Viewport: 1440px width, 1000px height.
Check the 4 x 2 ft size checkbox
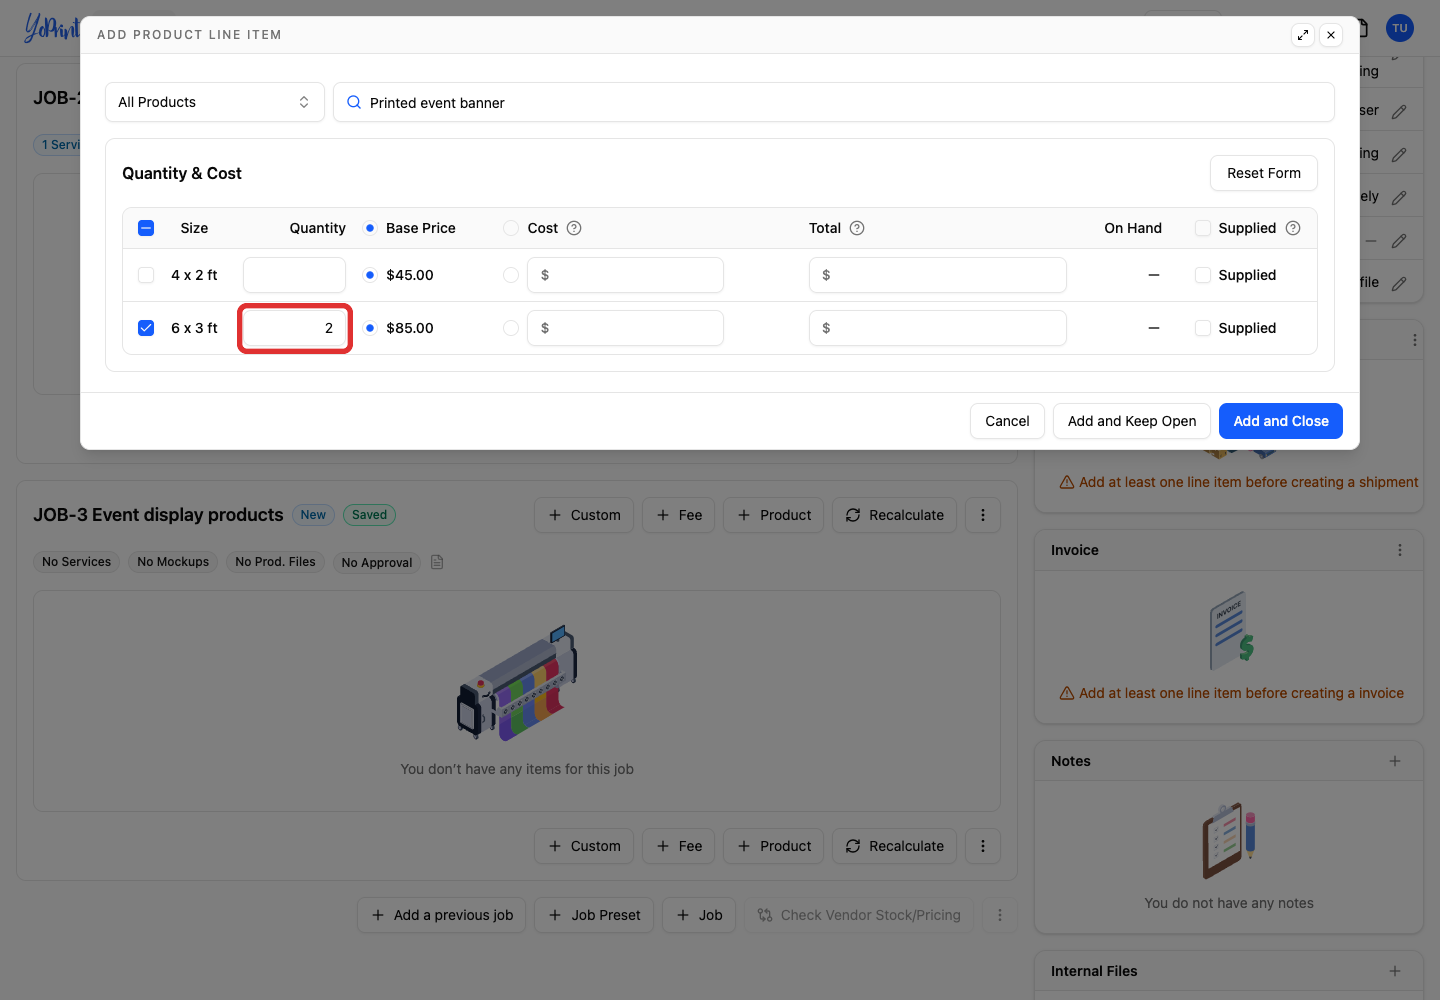(146, 275)
